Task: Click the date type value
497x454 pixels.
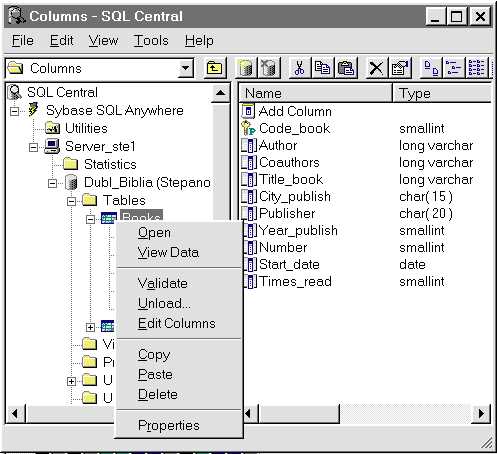Action: coord(412,264)
